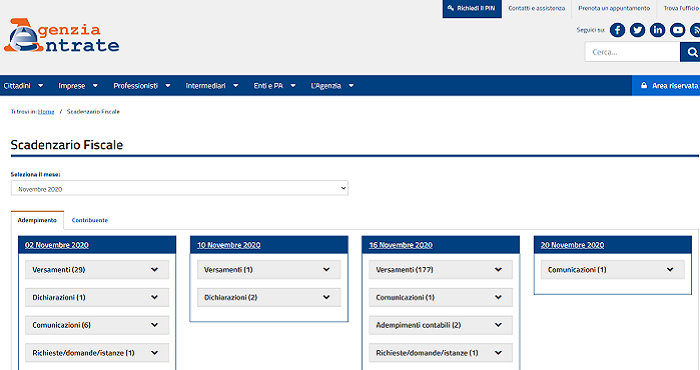Viewport: 700px width, 370px height.
Task: Open the Enti e PA menu
Action: pyautogui.click(x=275, y=86)
